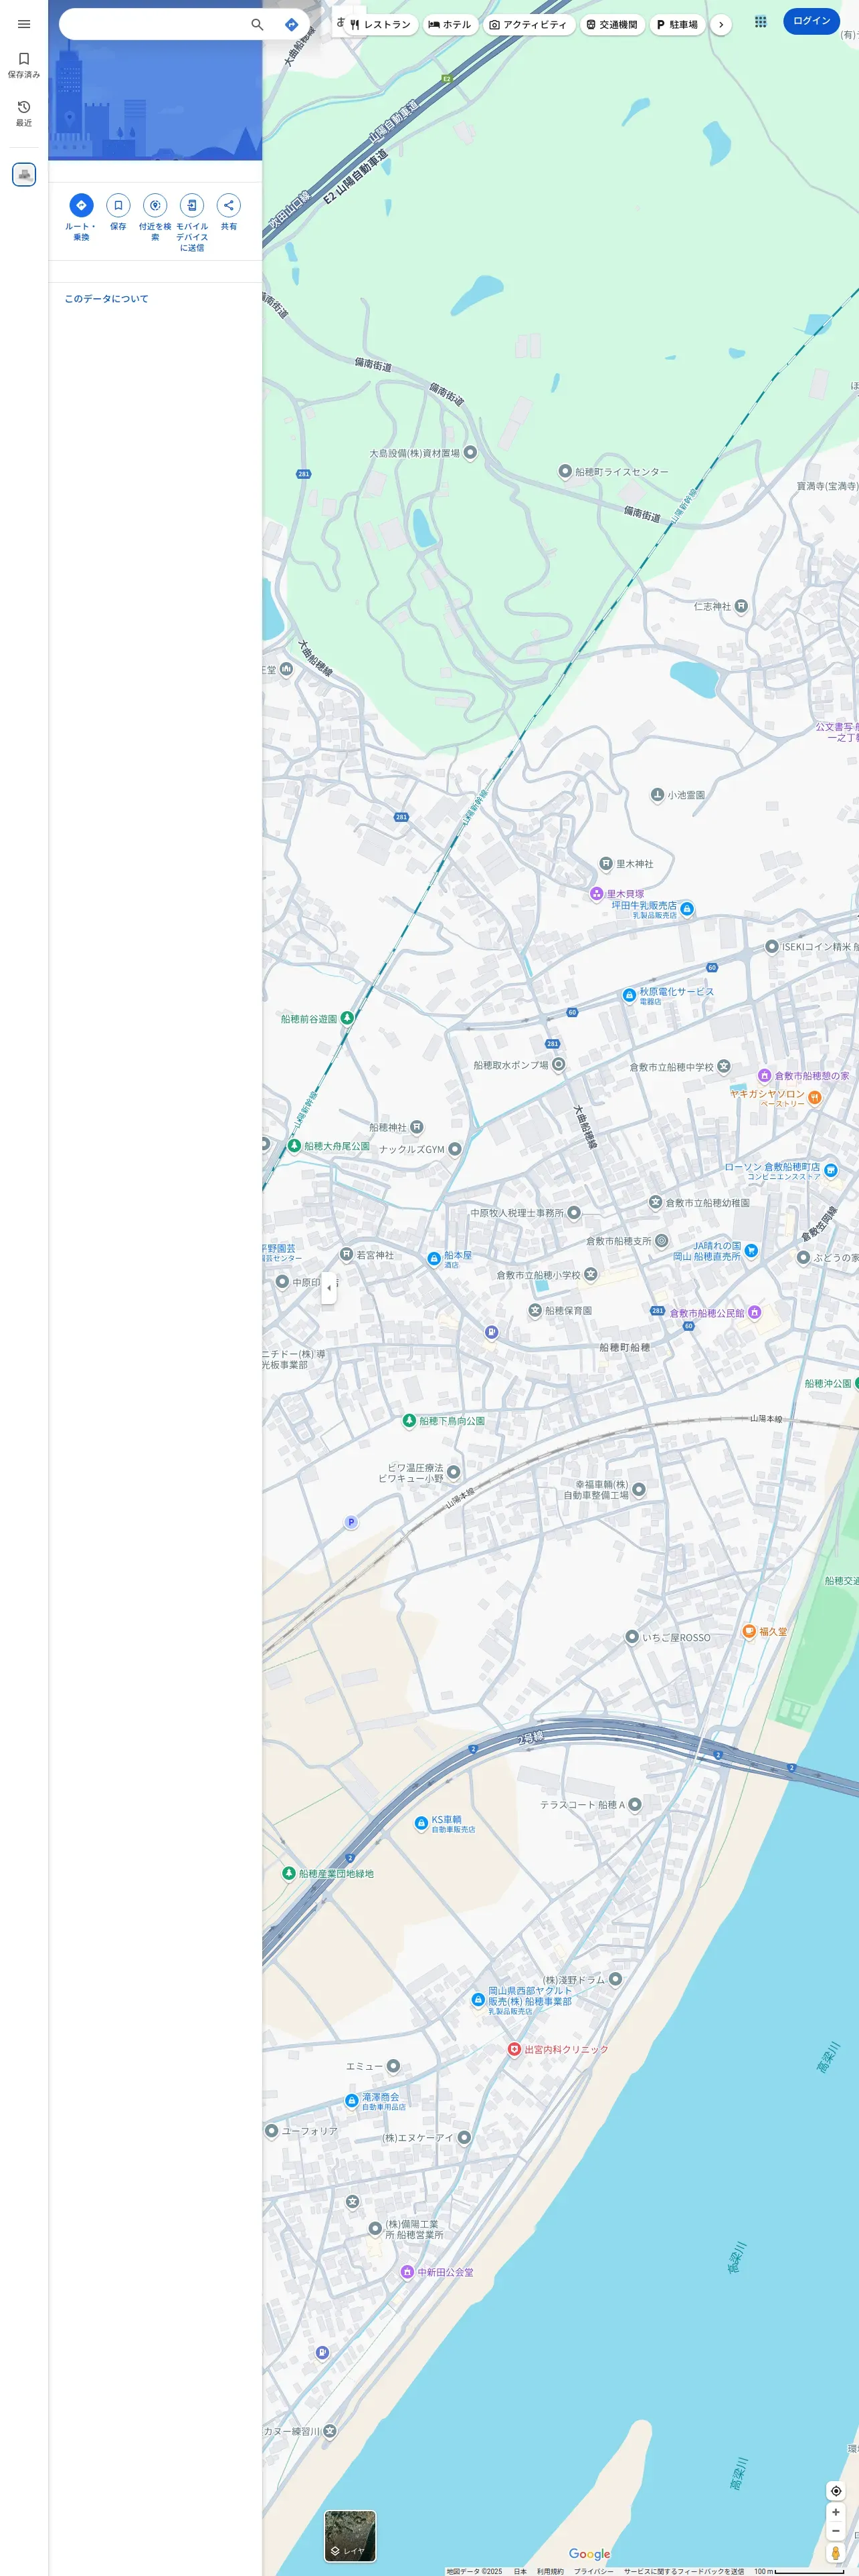Open 船穂下島向公園 park marker
Image resolution: width=859 pixels, height=2576 pixels.
tap(409, 1420)
